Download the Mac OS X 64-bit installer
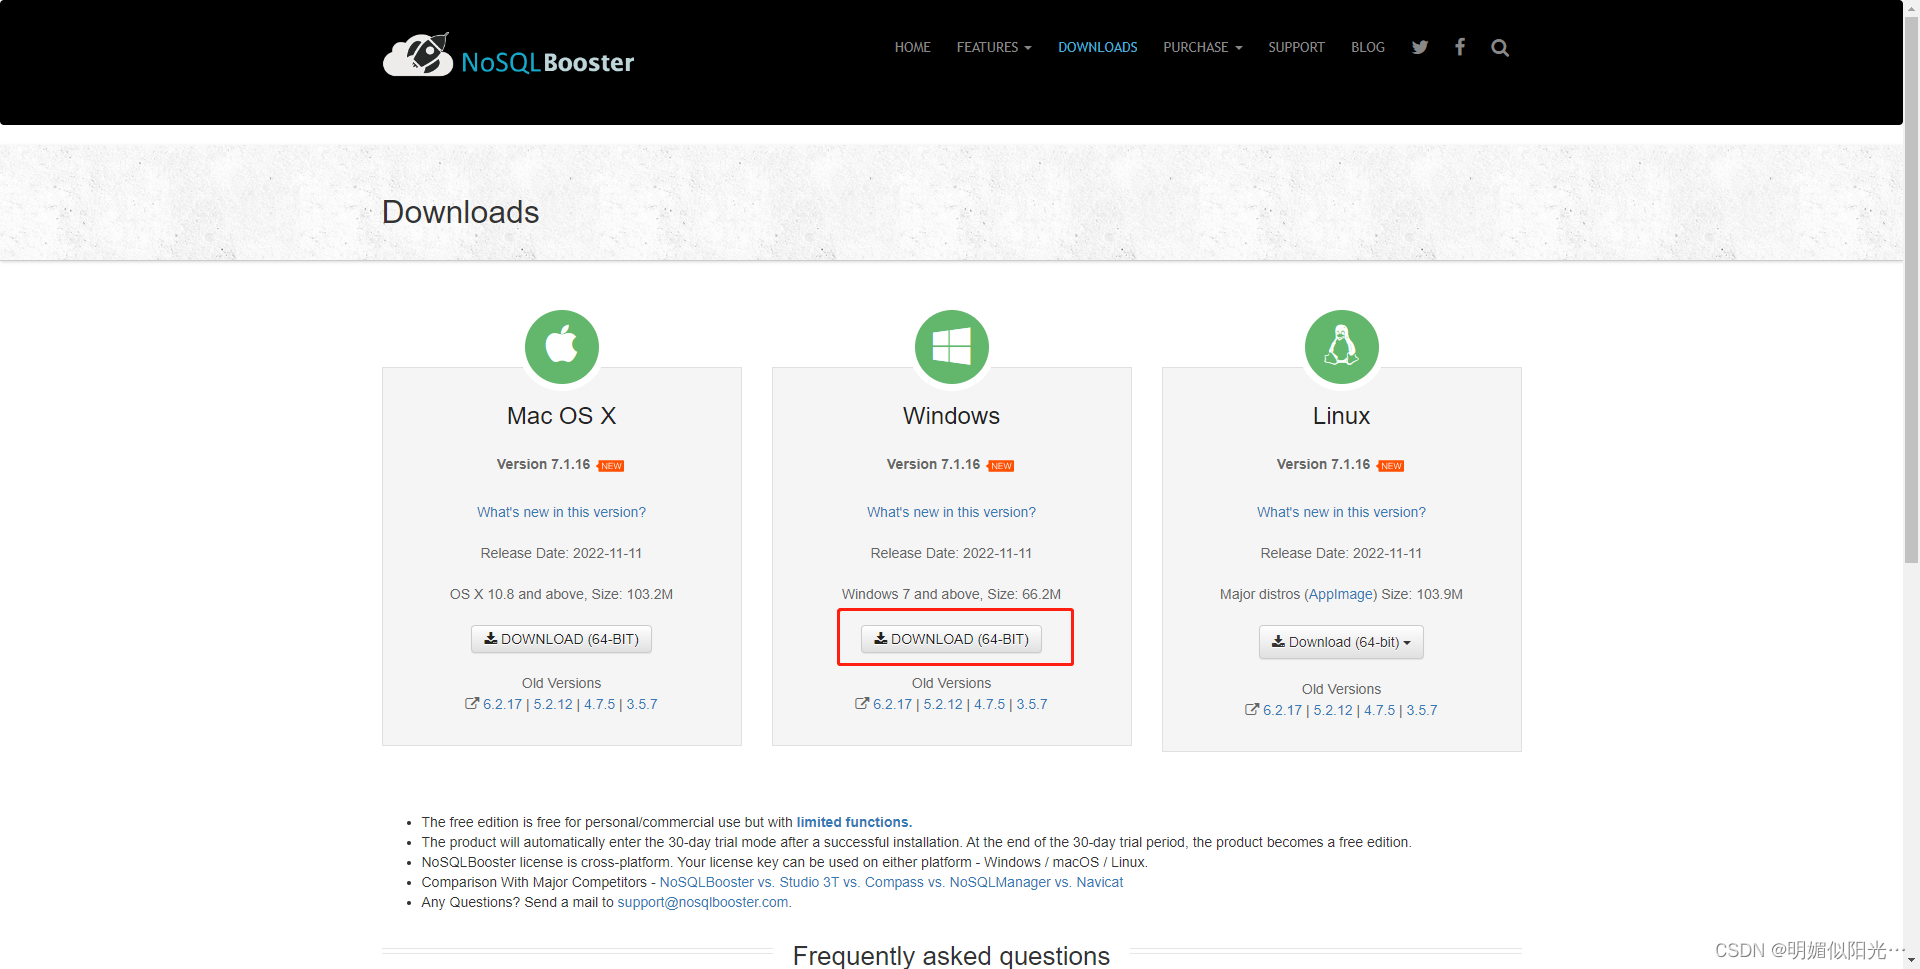This screenshot has height=969, width=1920. [x=562, y=639]
